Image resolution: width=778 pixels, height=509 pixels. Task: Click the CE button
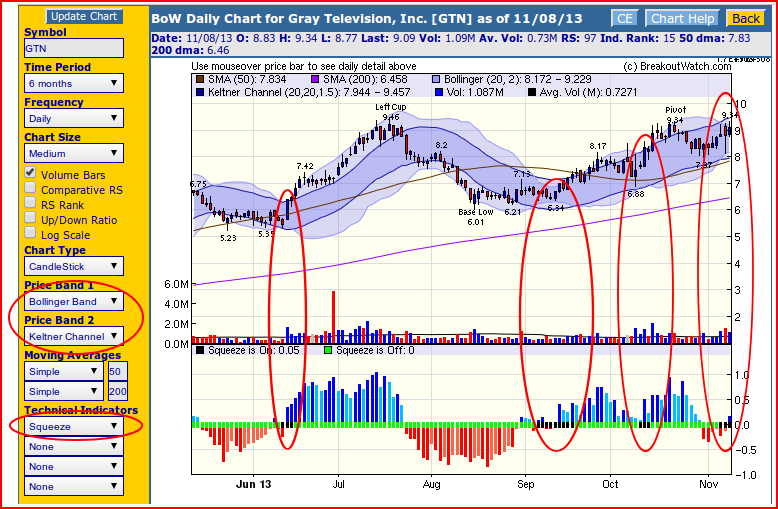[624, 19]
